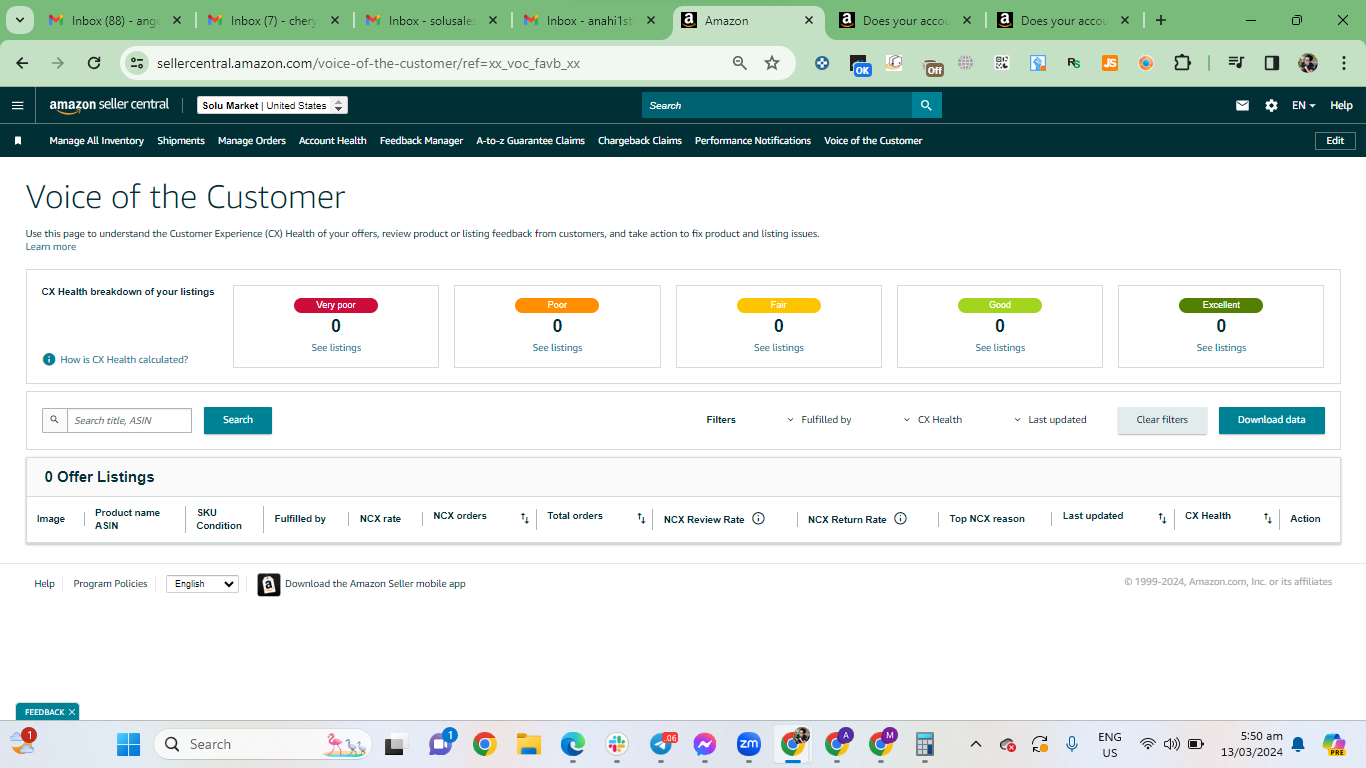
Task: Expand the CX Health filter
Action: coord(933,420)
